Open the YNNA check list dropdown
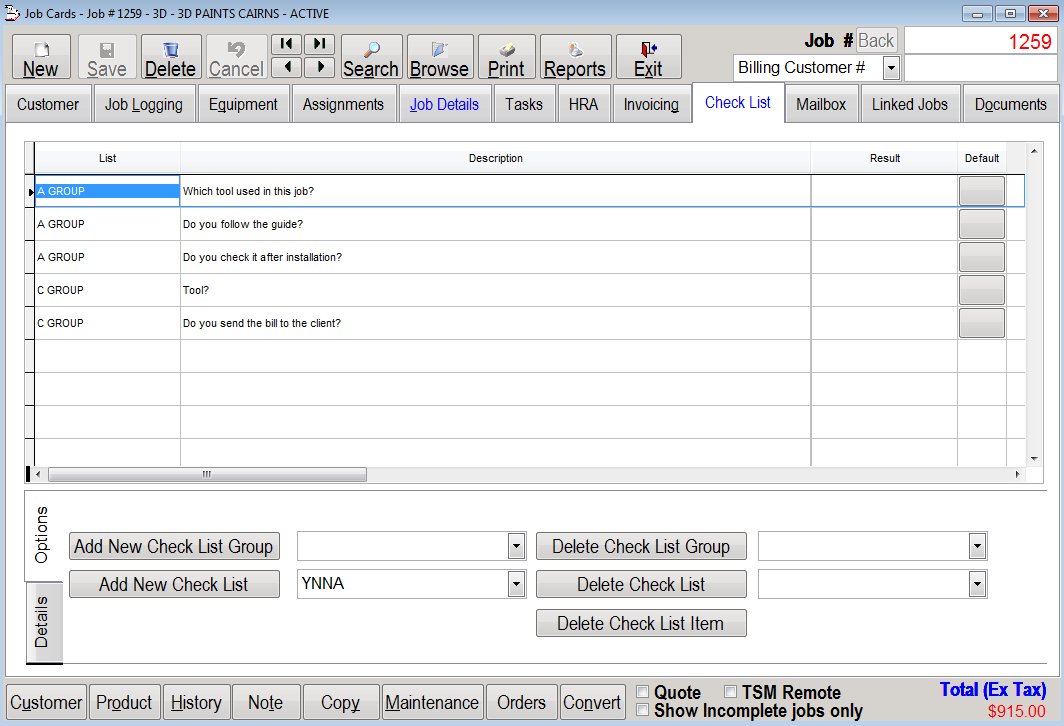Viewport: 1064px width, 726px height. pos(516,585)
